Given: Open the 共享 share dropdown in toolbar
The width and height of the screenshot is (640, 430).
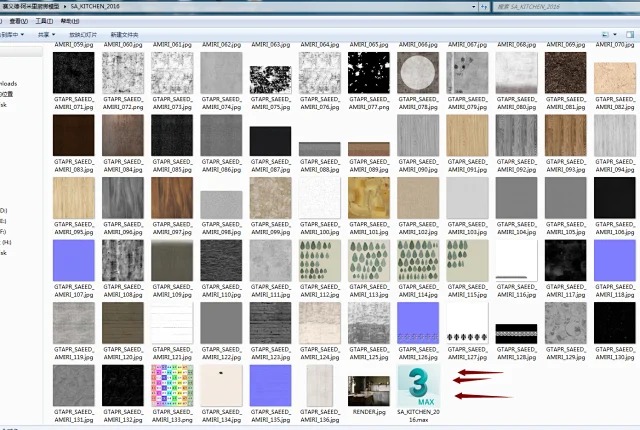Looking at the screenshot, I should (45, 34).
